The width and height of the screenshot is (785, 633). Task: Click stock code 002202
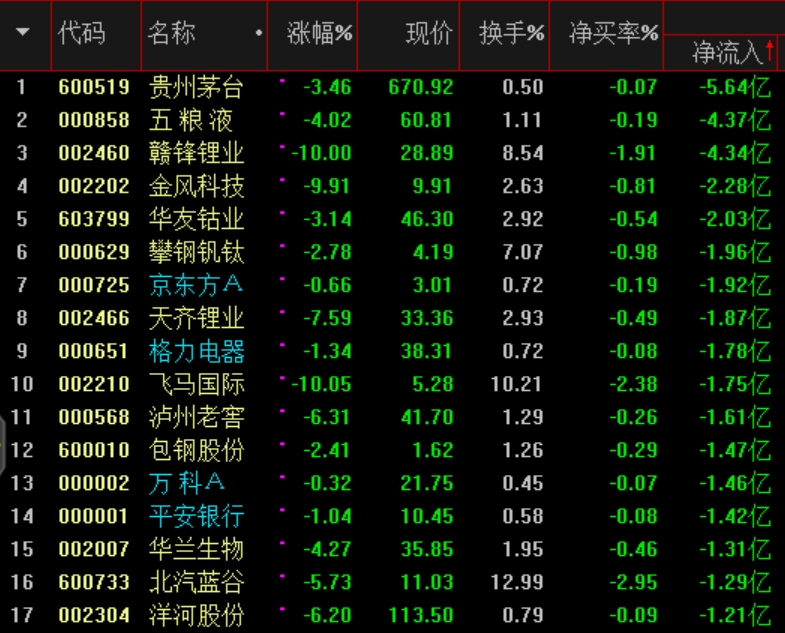[94, 187]
